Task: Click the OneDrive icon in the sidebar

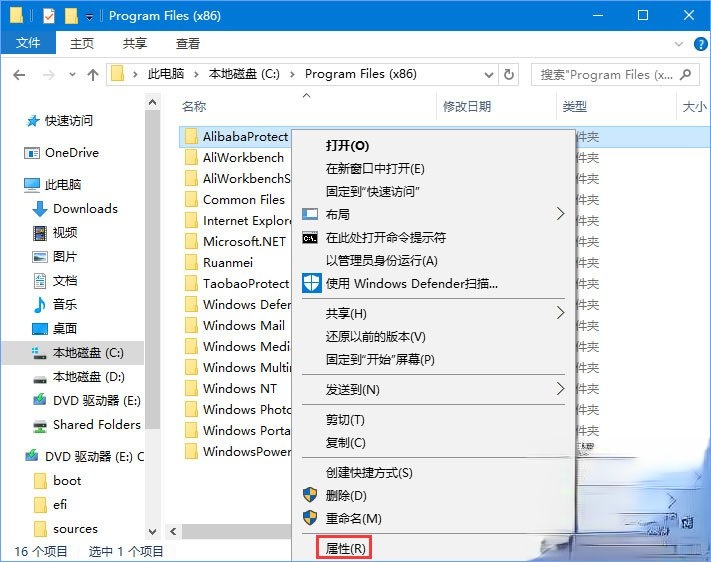Action: 32,153
